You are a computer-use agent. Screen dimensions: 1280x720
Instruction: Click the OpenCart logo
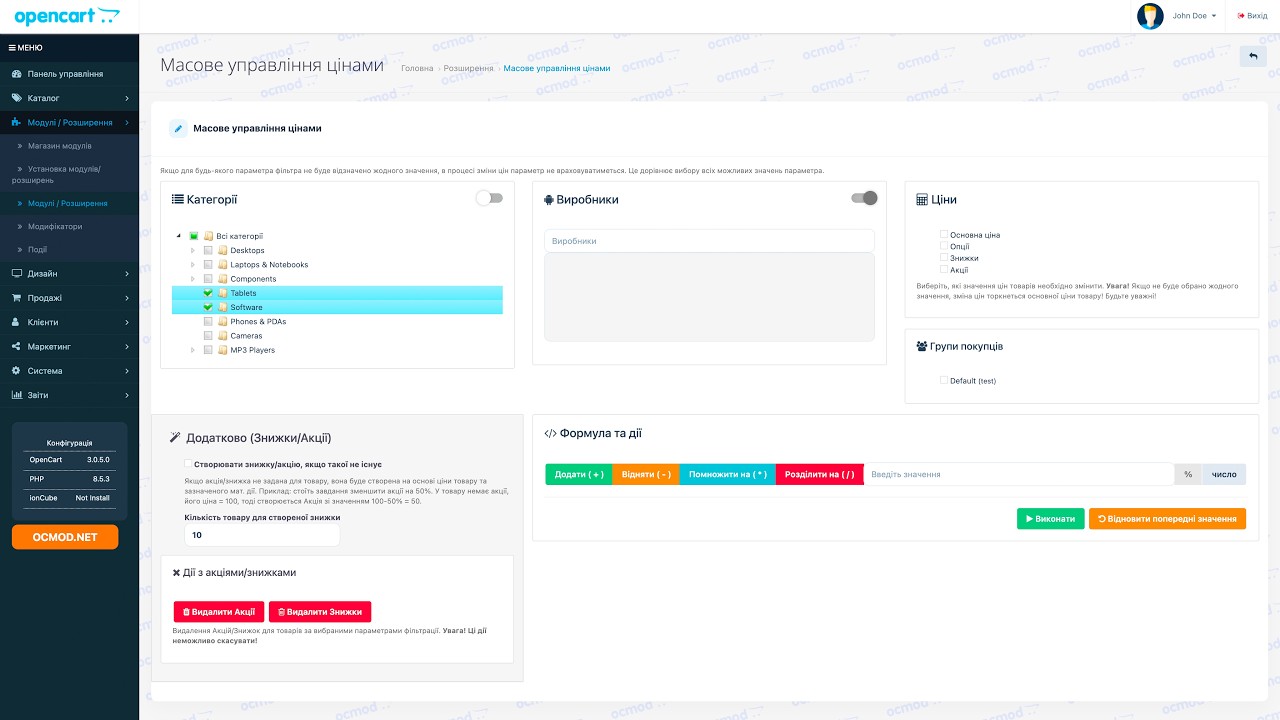tap(67, 16)
